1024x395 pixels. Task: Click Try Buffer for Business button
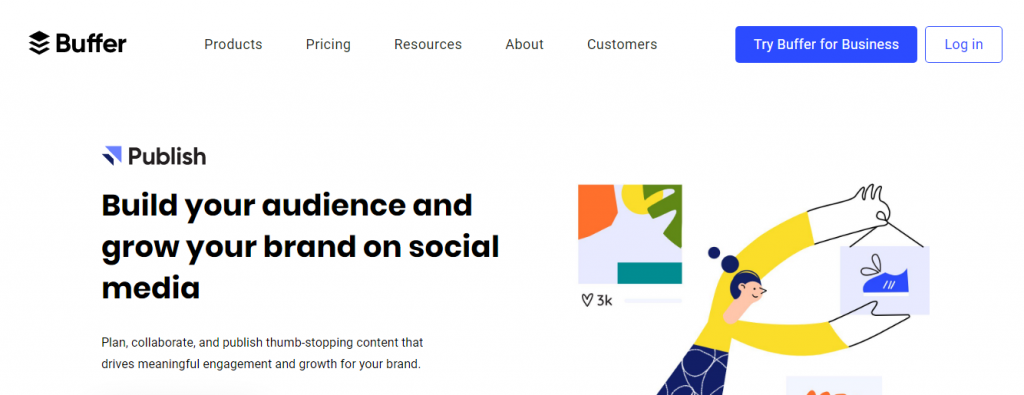tap(826, 44)
